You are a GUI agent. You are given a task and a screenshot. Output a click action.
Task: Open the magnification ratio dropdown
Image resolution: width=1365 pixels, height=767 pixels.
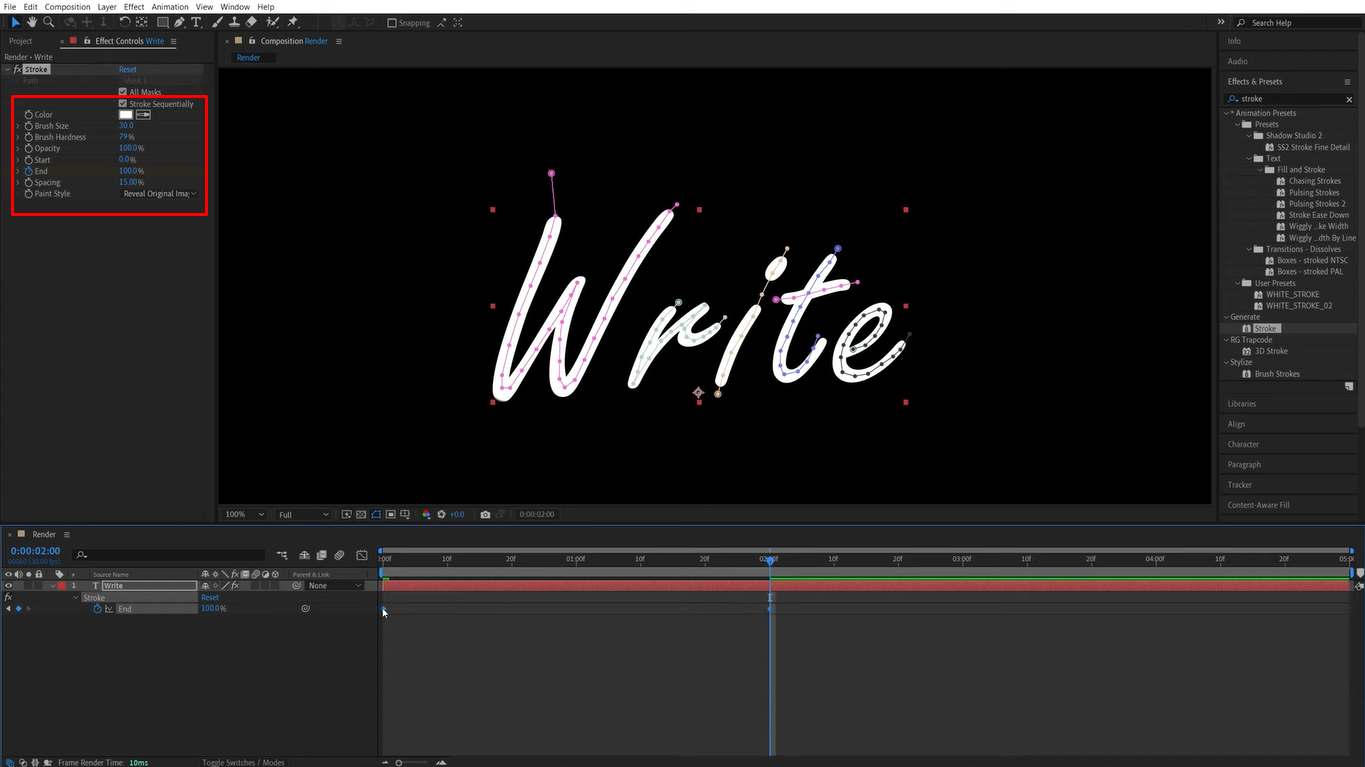coord(243,514)
